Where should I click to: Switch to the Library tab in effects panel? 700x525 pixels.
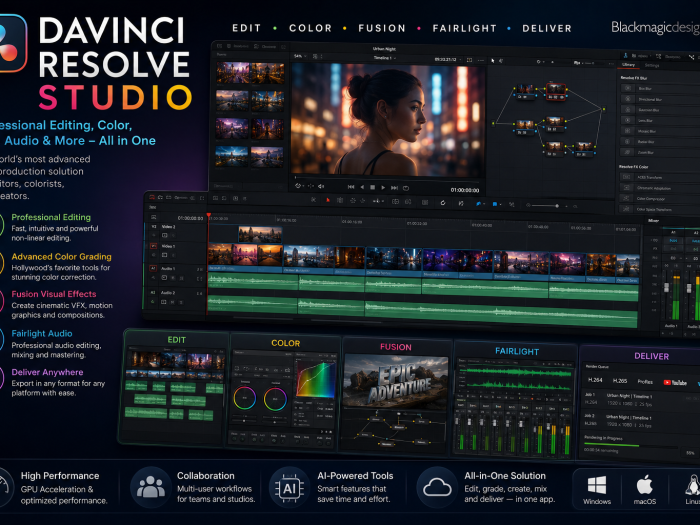click(x=628, y=65)
